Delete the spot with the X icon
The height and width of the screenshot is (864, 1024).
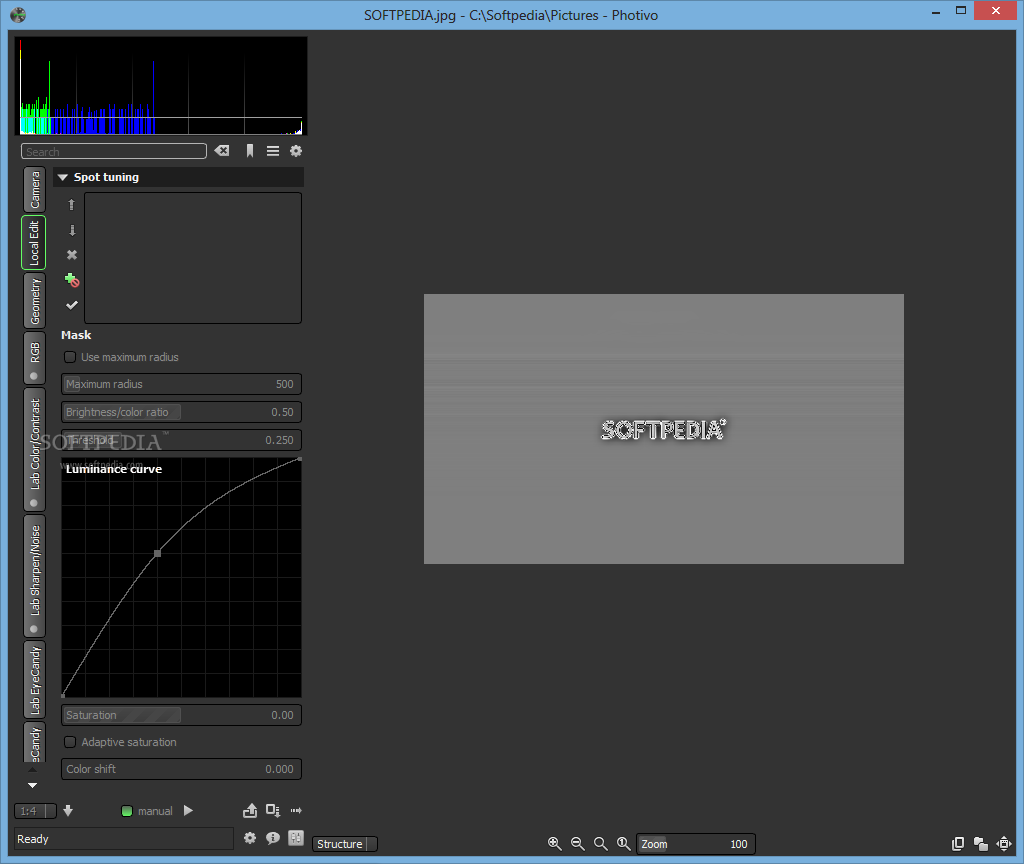click(72, 255)
